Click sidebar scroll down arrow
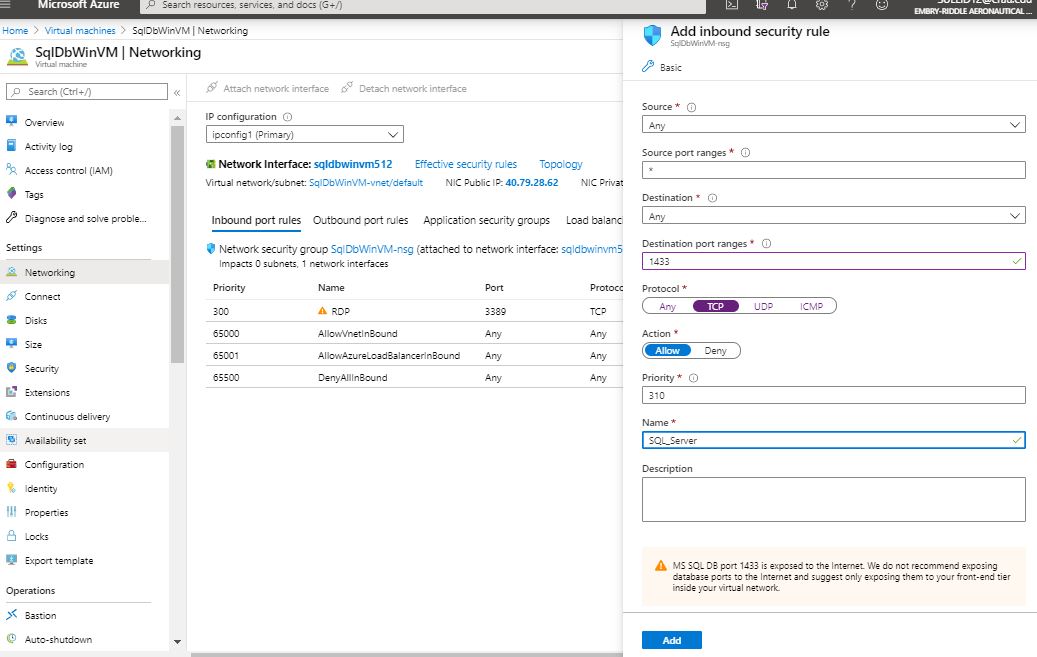The width and height of the screenshot is (1037, 657). 177,641
